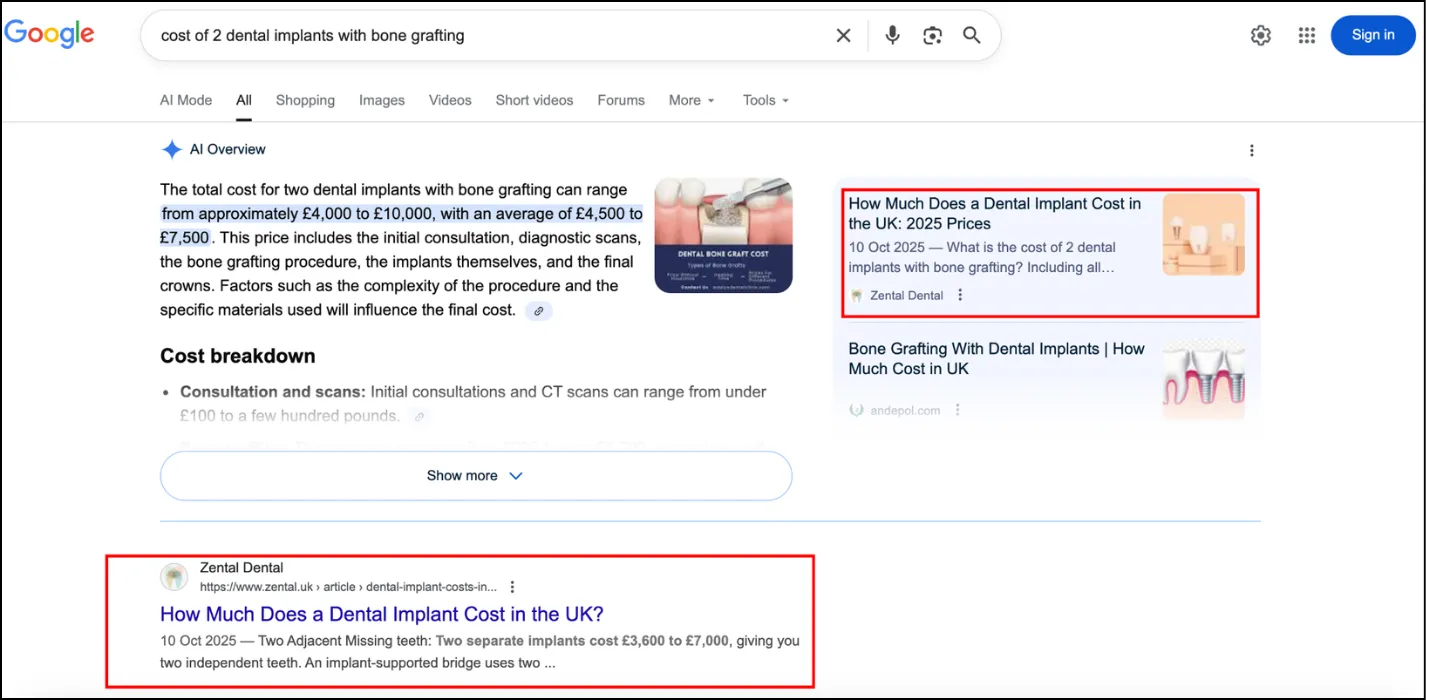Open dental bone graft cost image

coord(723,235)
